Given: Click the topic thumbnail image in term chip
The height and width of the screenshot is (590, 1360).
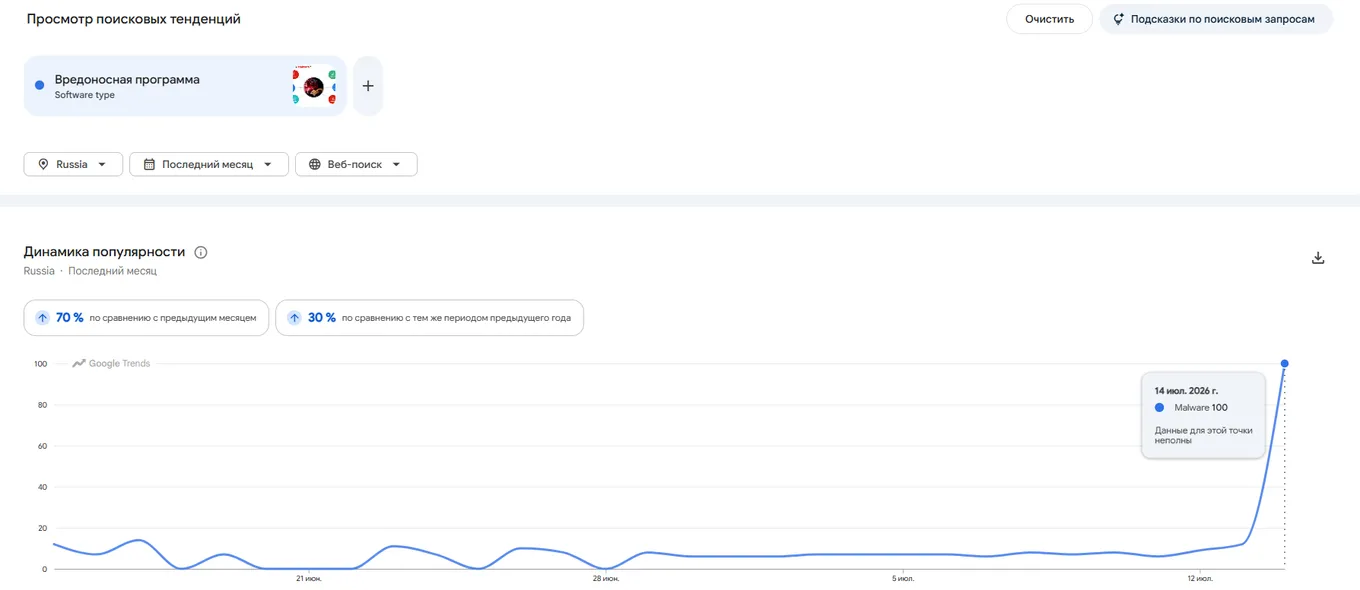Looking at the screenshot, I should coord(314,86).
